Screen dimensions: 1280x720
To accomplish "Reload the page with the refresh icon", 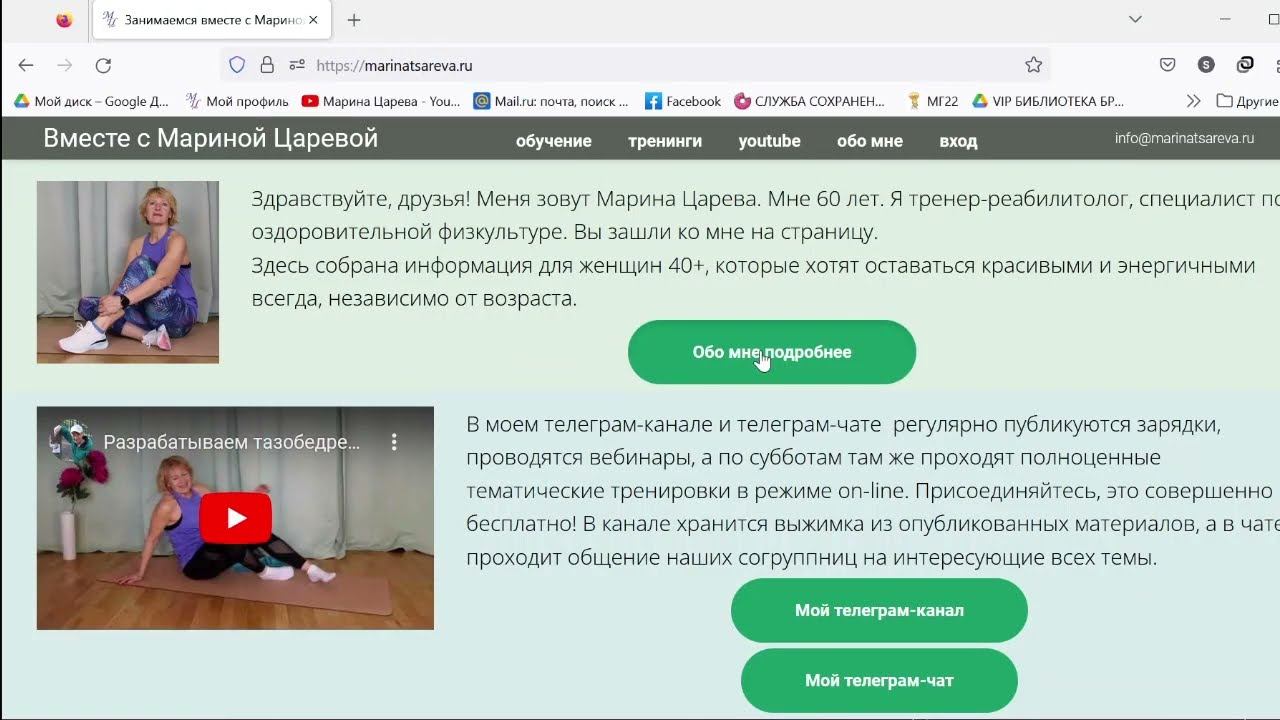I will 103,65.
